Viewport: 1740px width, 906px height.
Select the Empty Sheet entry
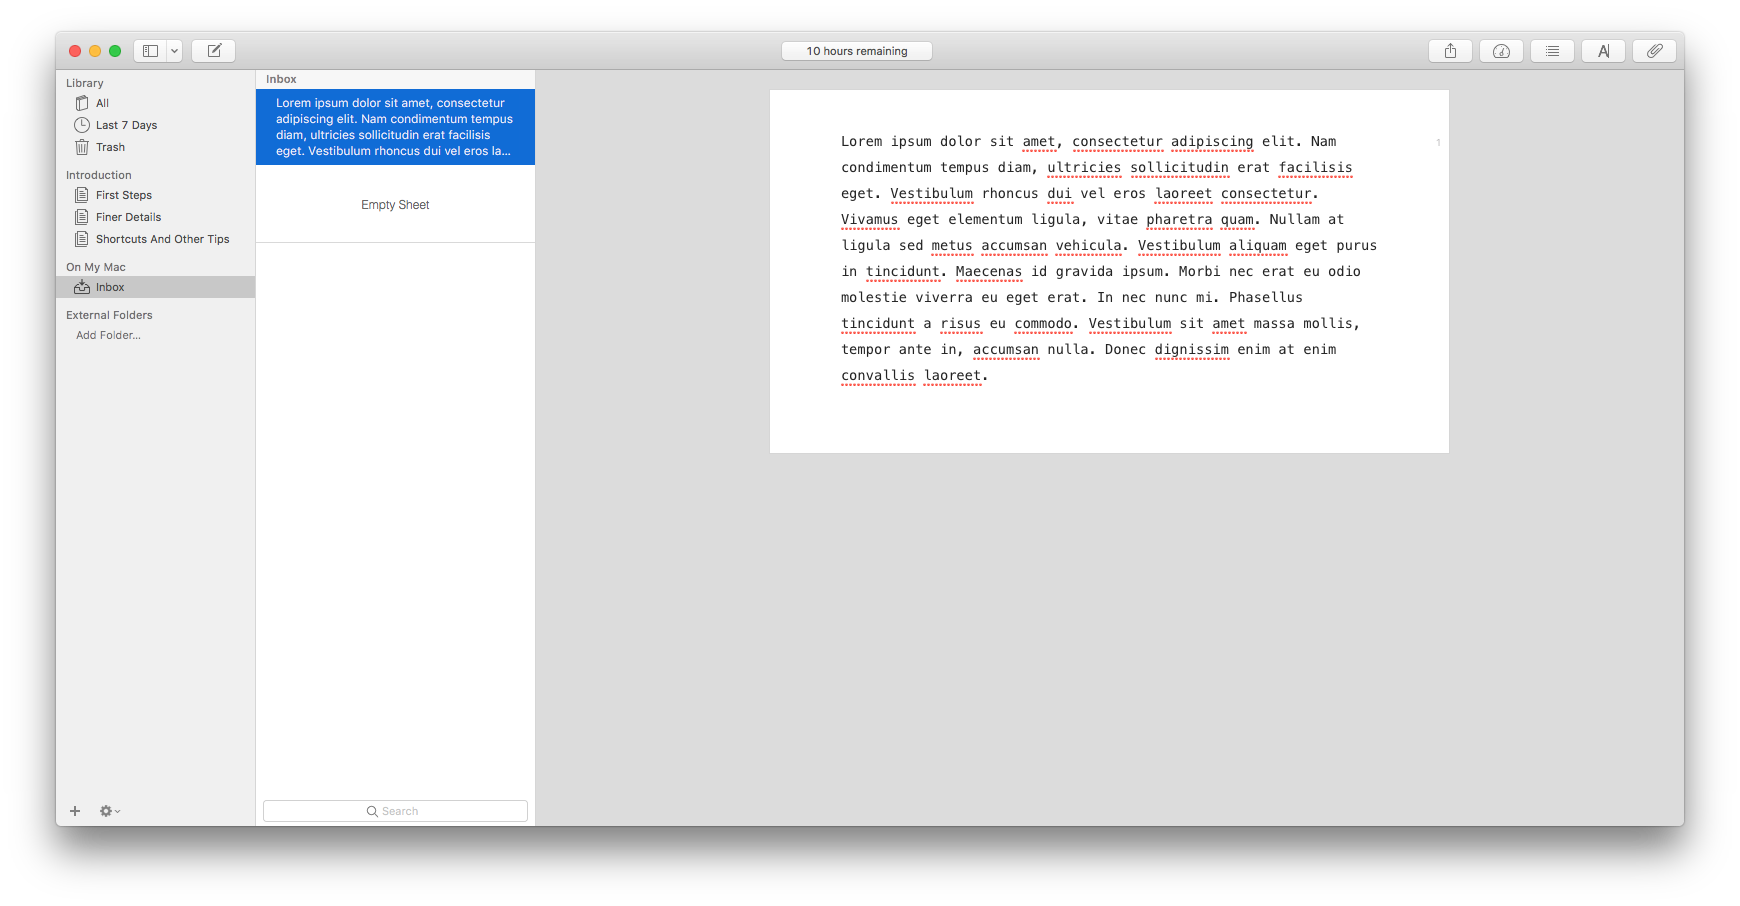coord(395,205)
